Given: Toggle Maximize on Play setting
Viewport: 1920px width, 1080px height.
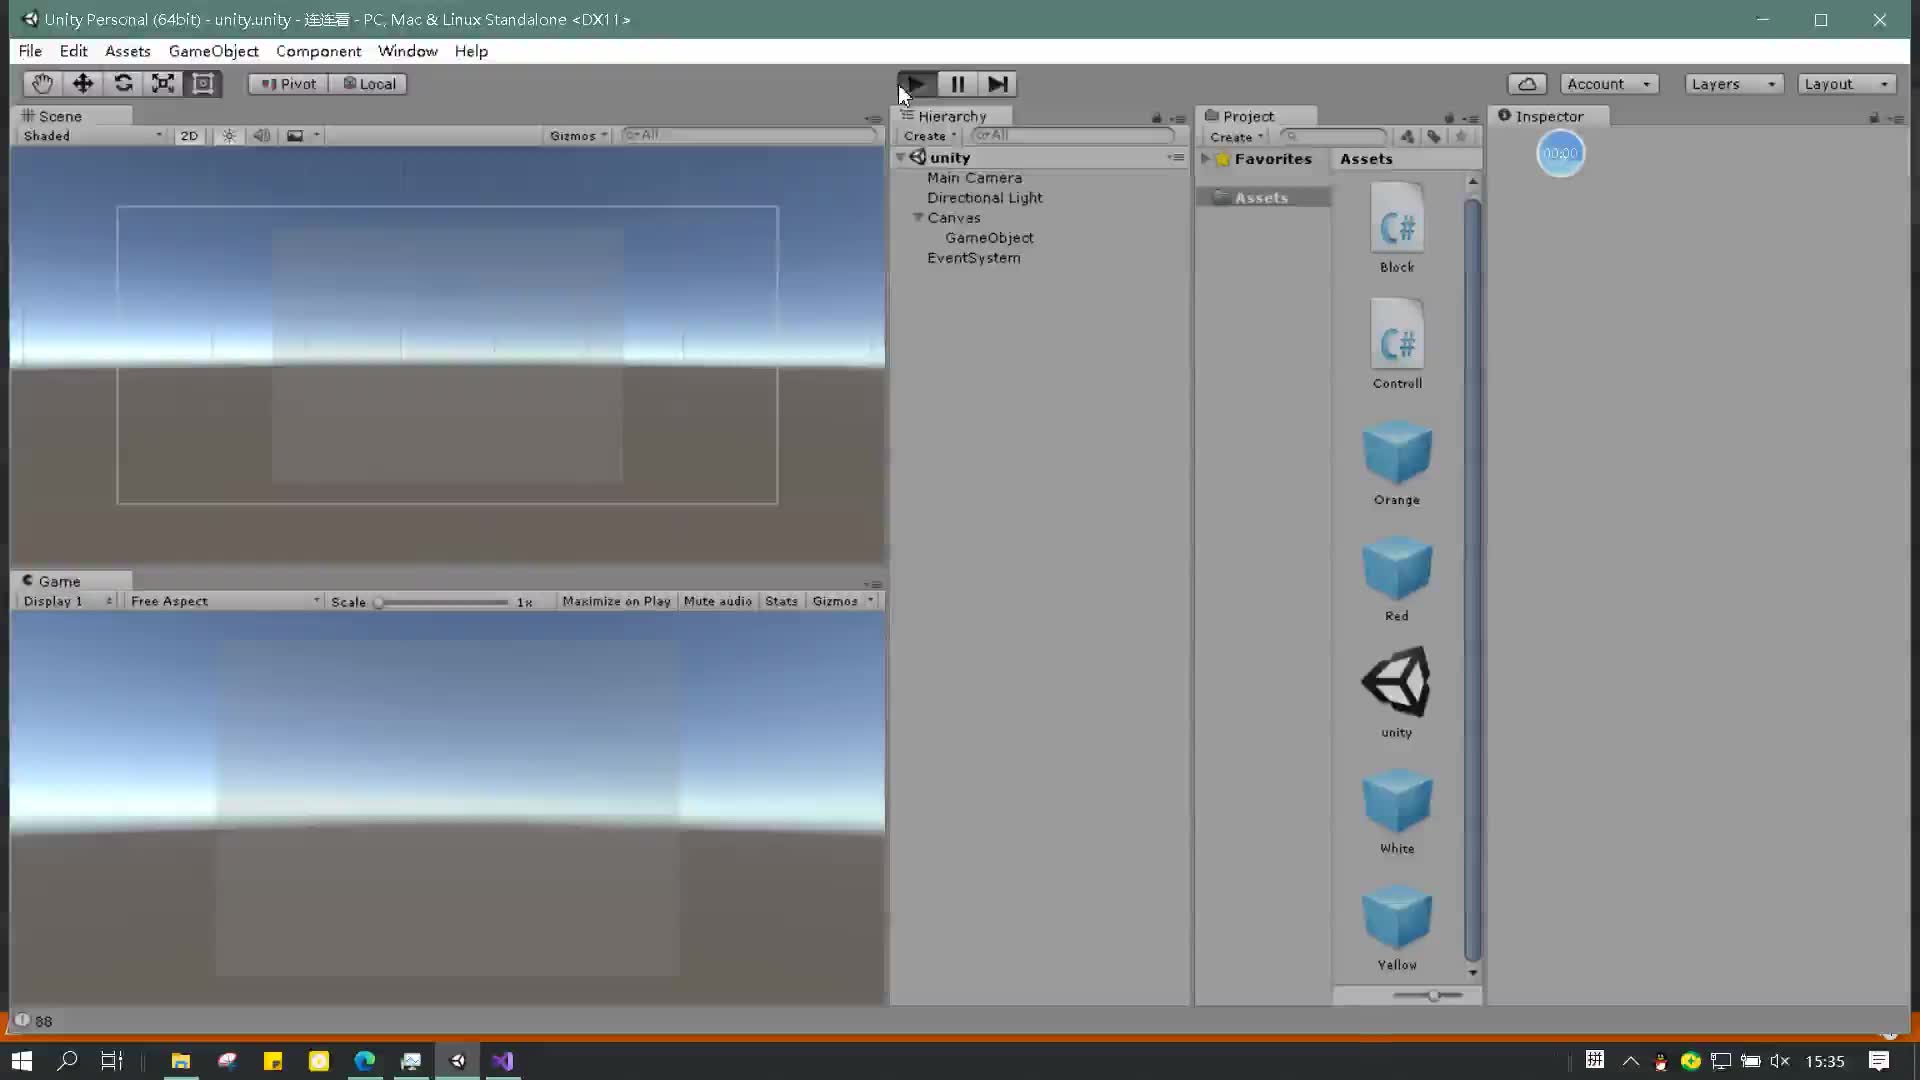Looking at the screenshot, I should [615, 600].
